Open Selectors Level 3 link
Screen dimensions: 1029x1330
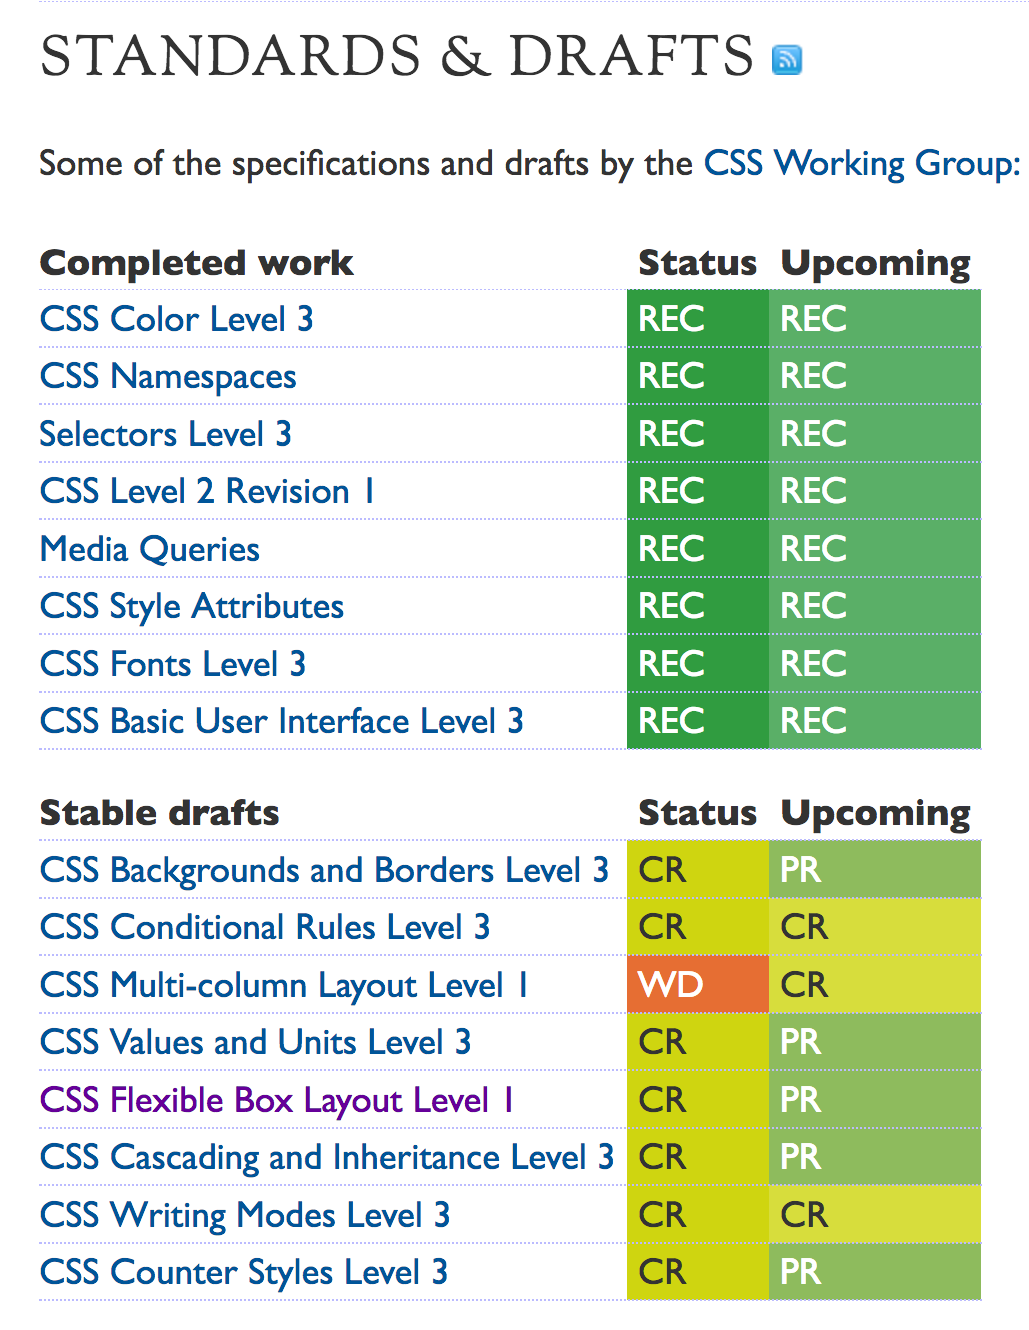pyautogui.click(x=165, y=434)
